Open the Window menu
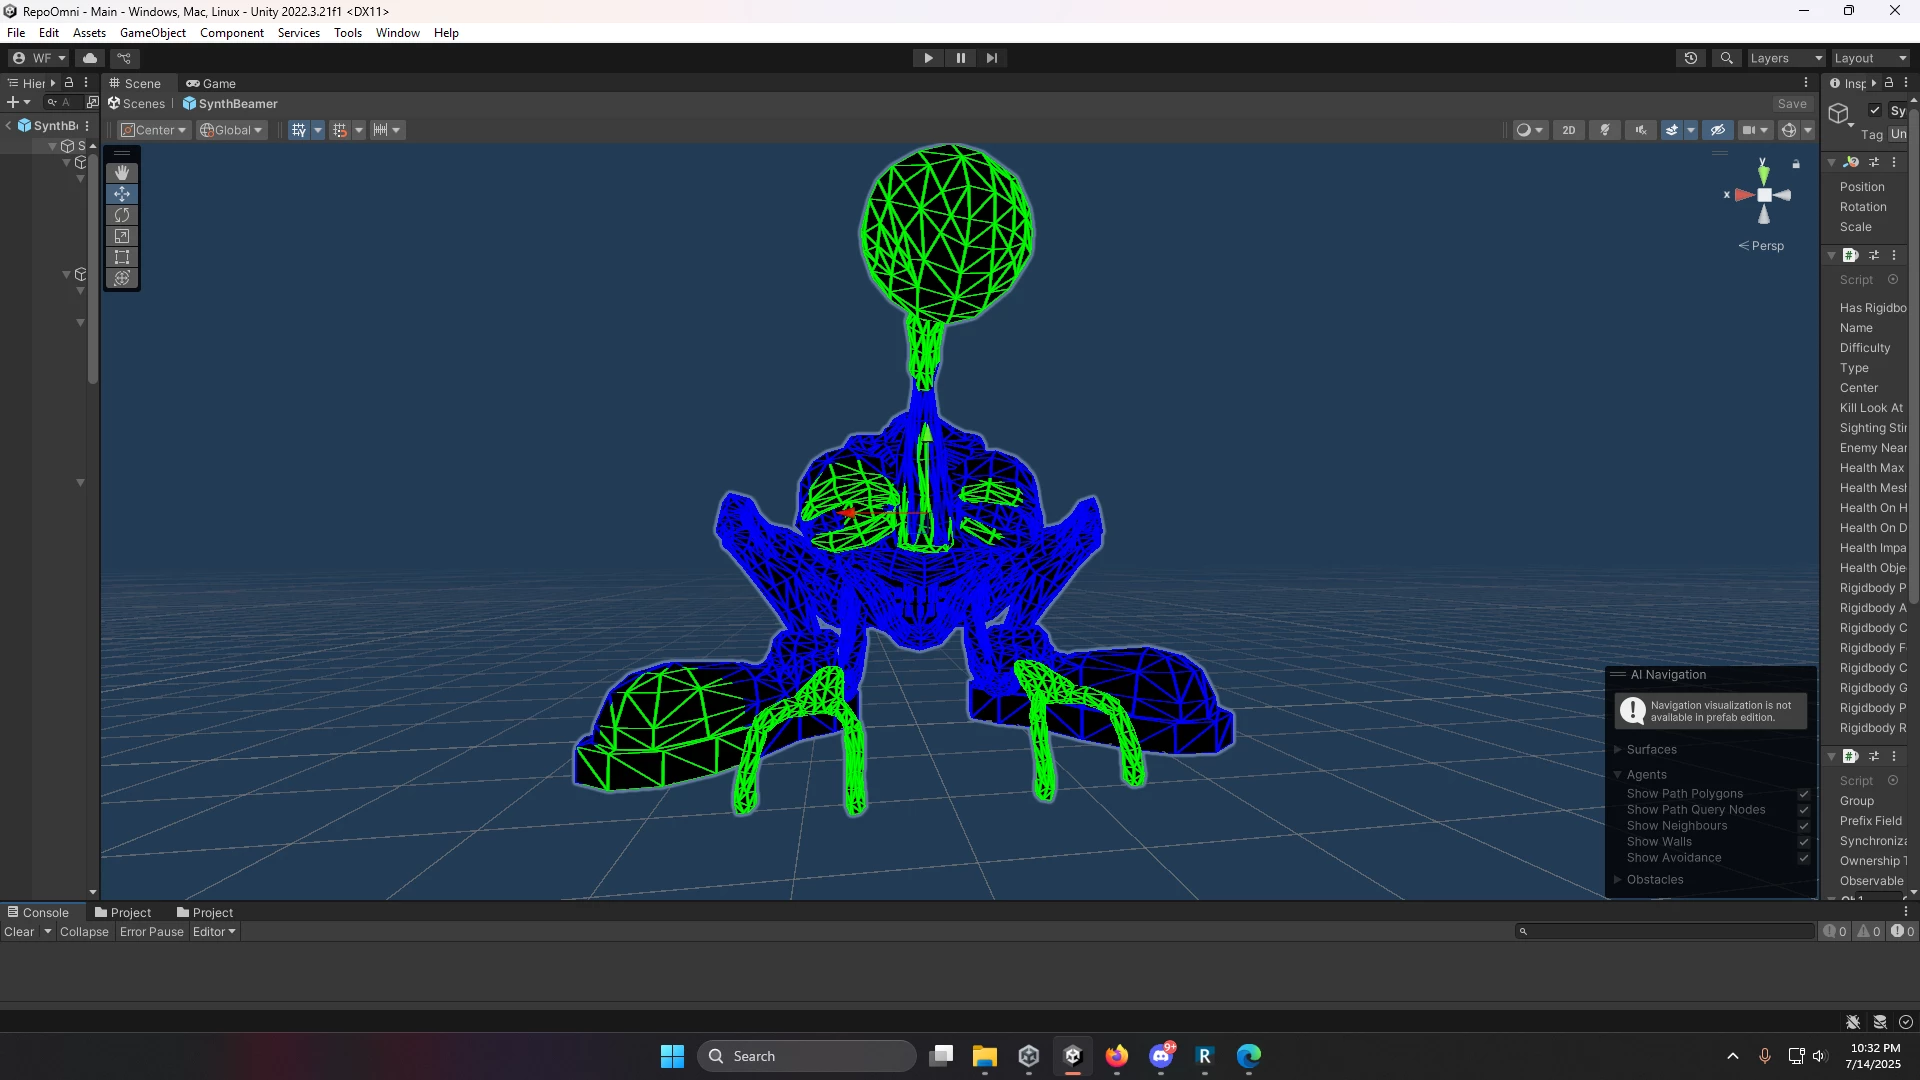The height and width of the screenshot is (1080, 1920). [397, 33]
